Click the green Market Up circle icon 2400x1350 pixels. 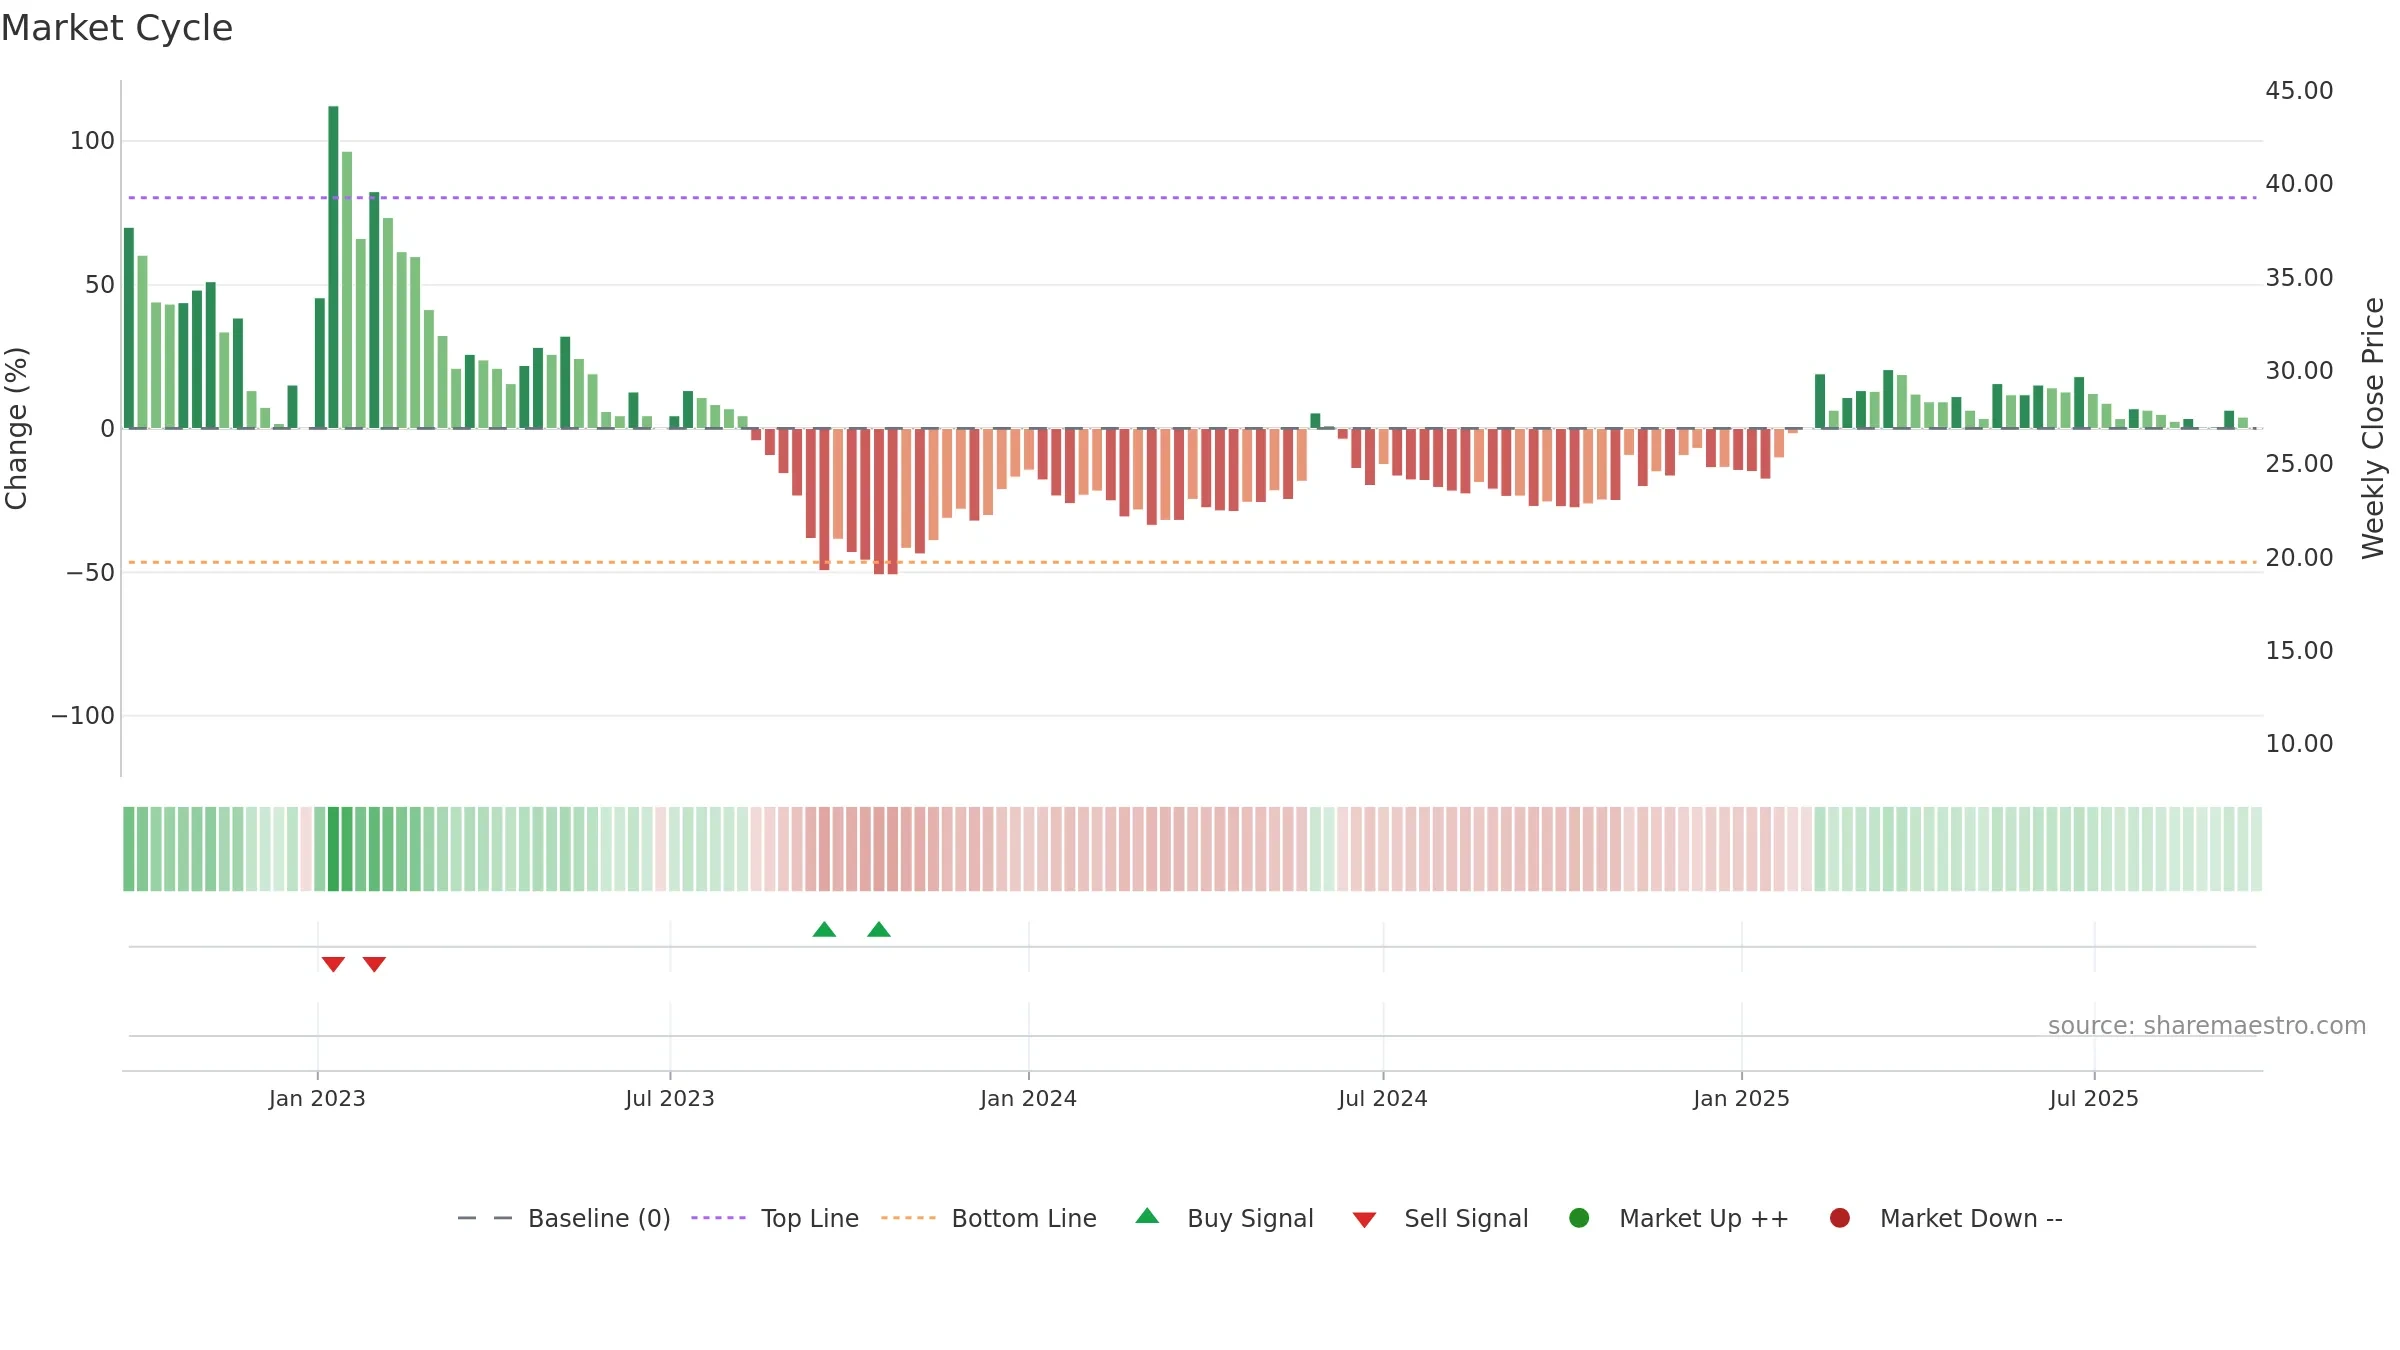1580,1218
